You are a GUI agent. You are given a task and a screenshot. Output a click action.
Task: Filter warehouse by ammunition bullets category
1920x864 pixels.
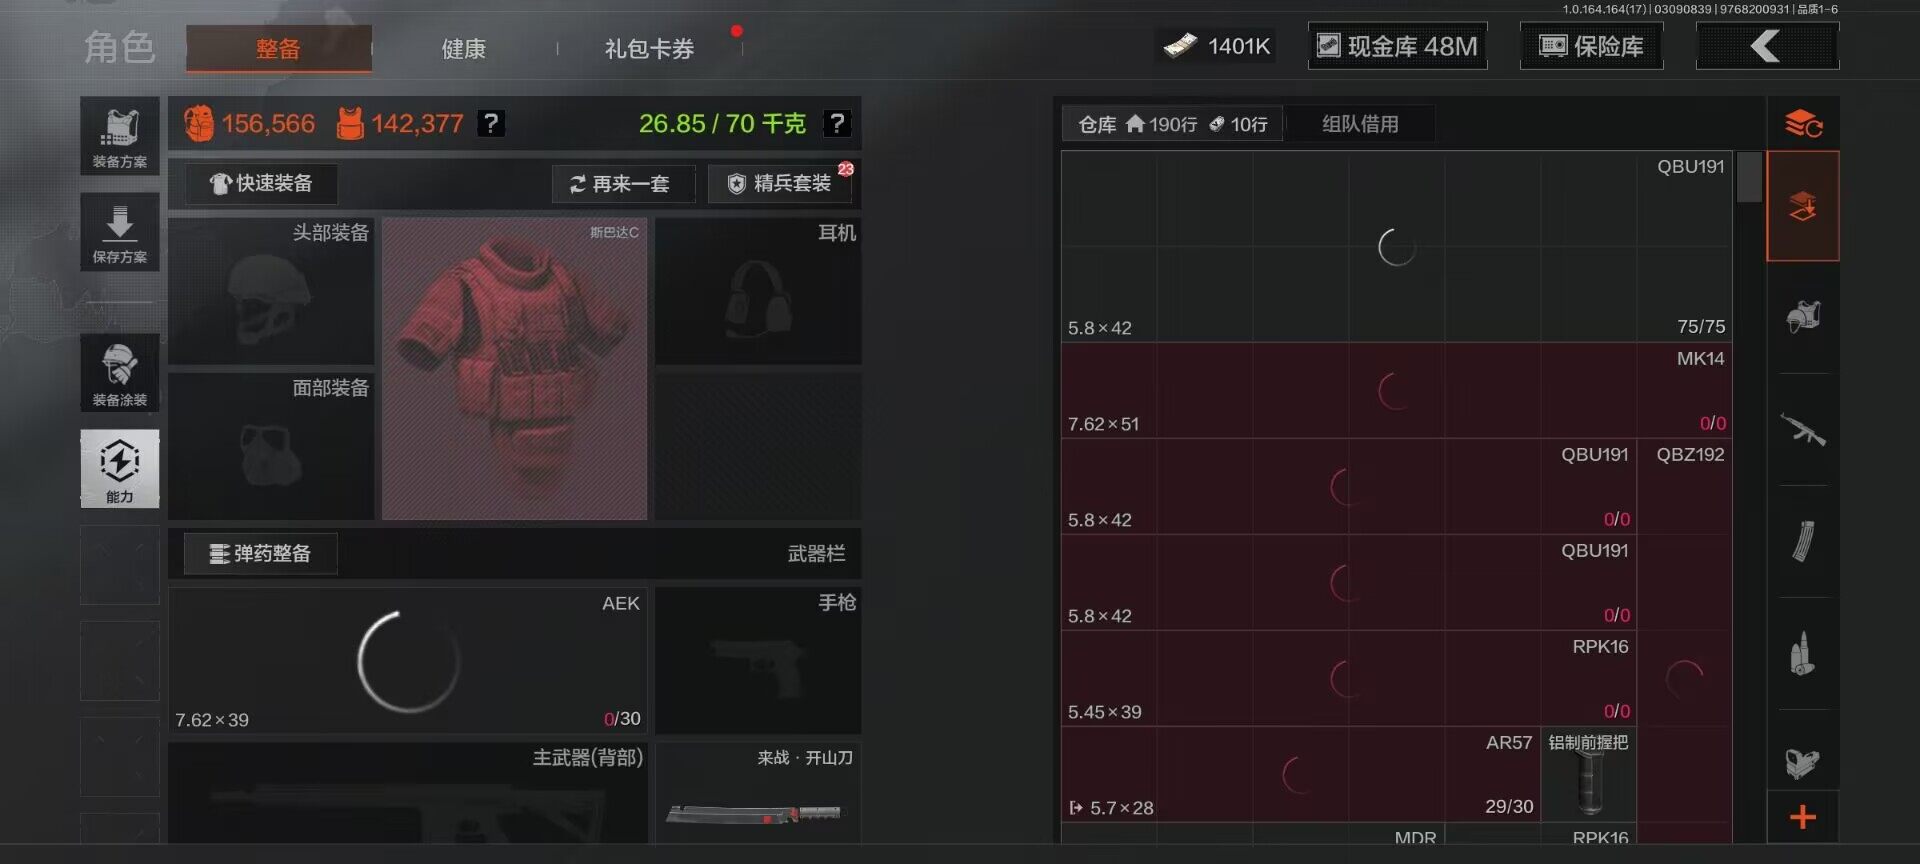[x=1803, y=654]
